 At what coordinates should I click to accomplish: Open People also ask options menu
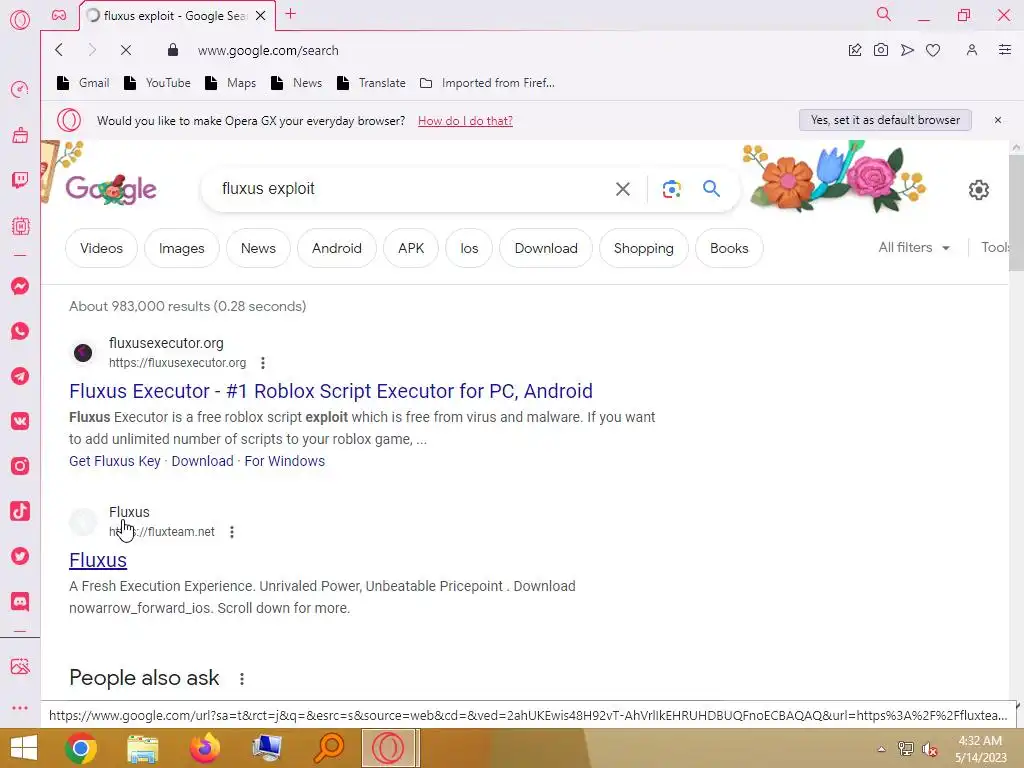(242, 679)
